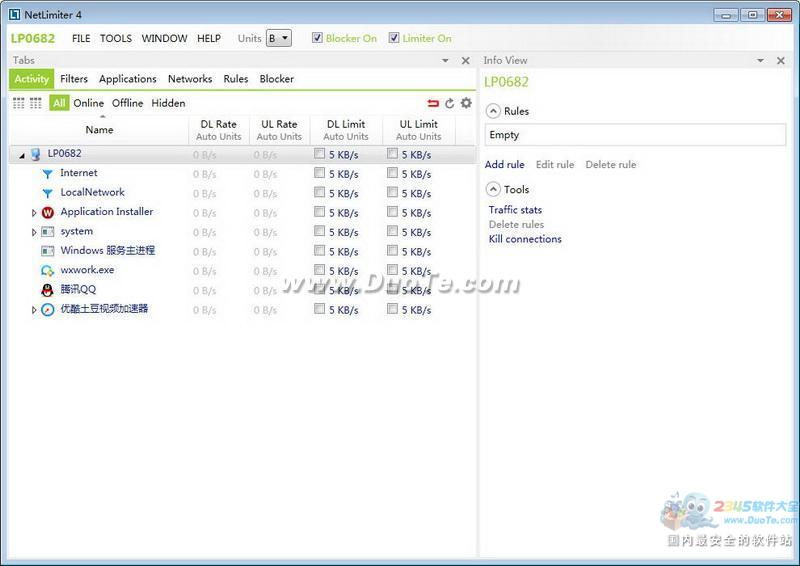800x566 pixels.
Task: Click the LP0682 computer icon in tree
Action: click(x=35, y=155)
